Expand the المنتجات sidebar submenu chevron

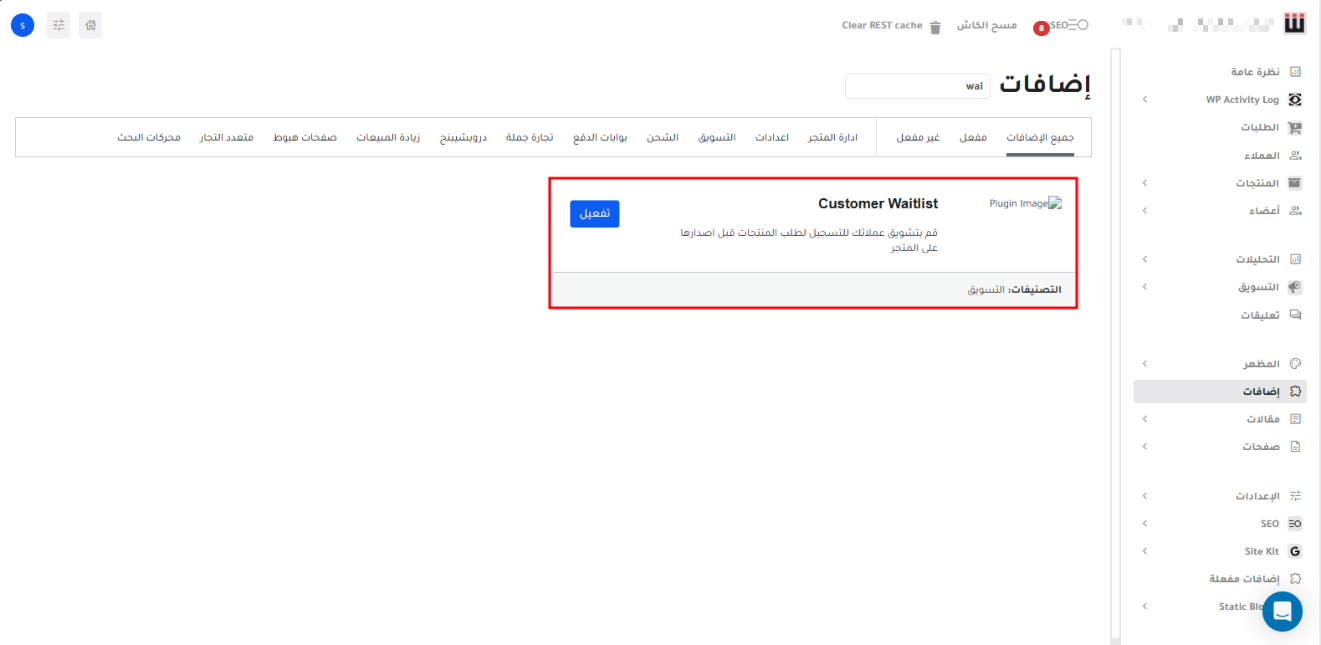coord(1144,183)
